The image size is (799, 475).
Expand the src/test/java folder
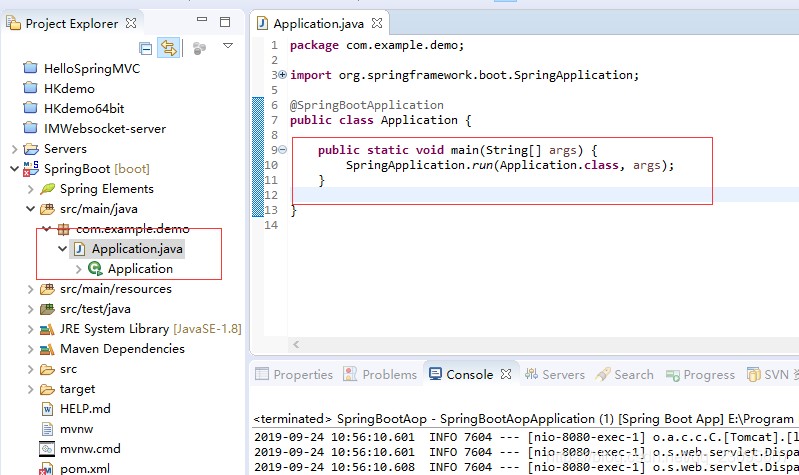pyautogui.click(x=31, y=309)
